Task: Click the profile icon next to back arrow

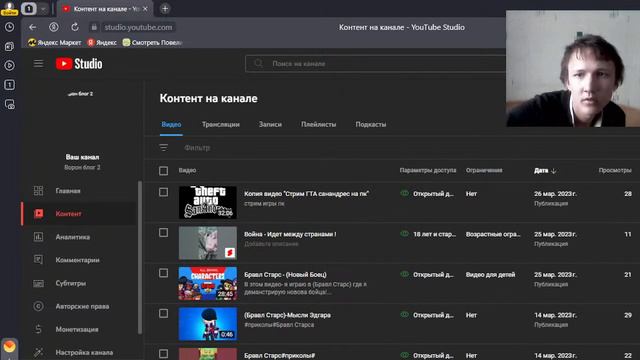Action: click(x=53, y=27)
